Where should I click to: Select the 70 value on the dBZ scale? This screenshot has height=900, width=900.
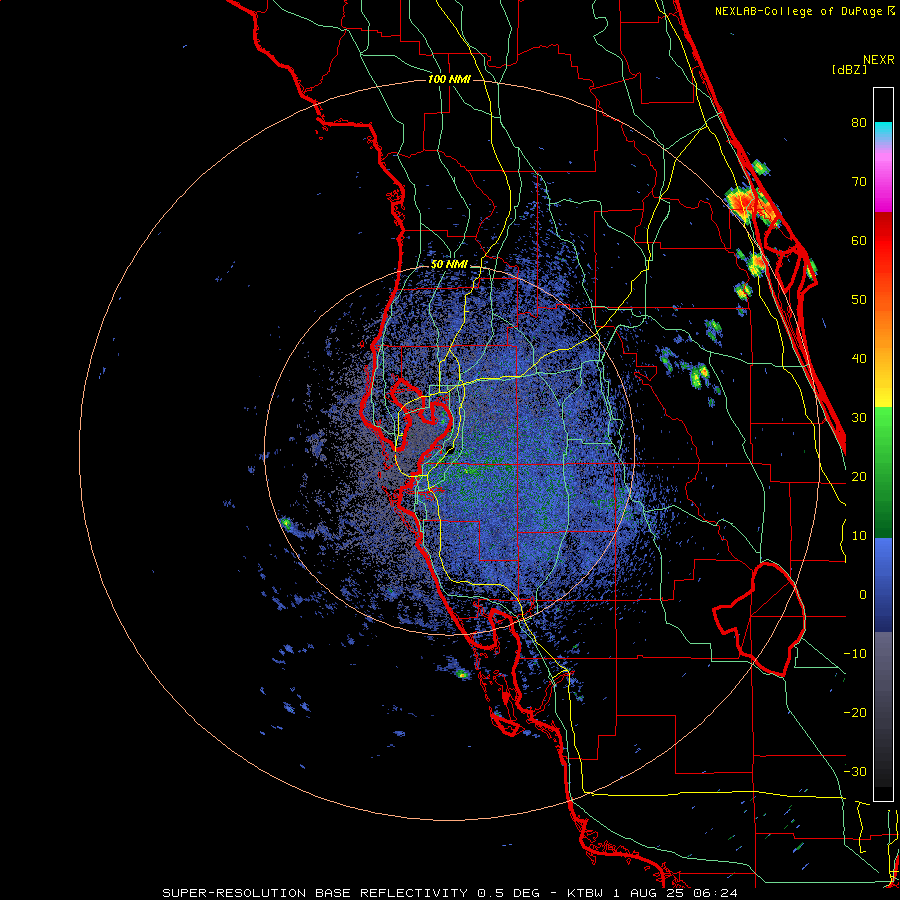pos(859,182)
